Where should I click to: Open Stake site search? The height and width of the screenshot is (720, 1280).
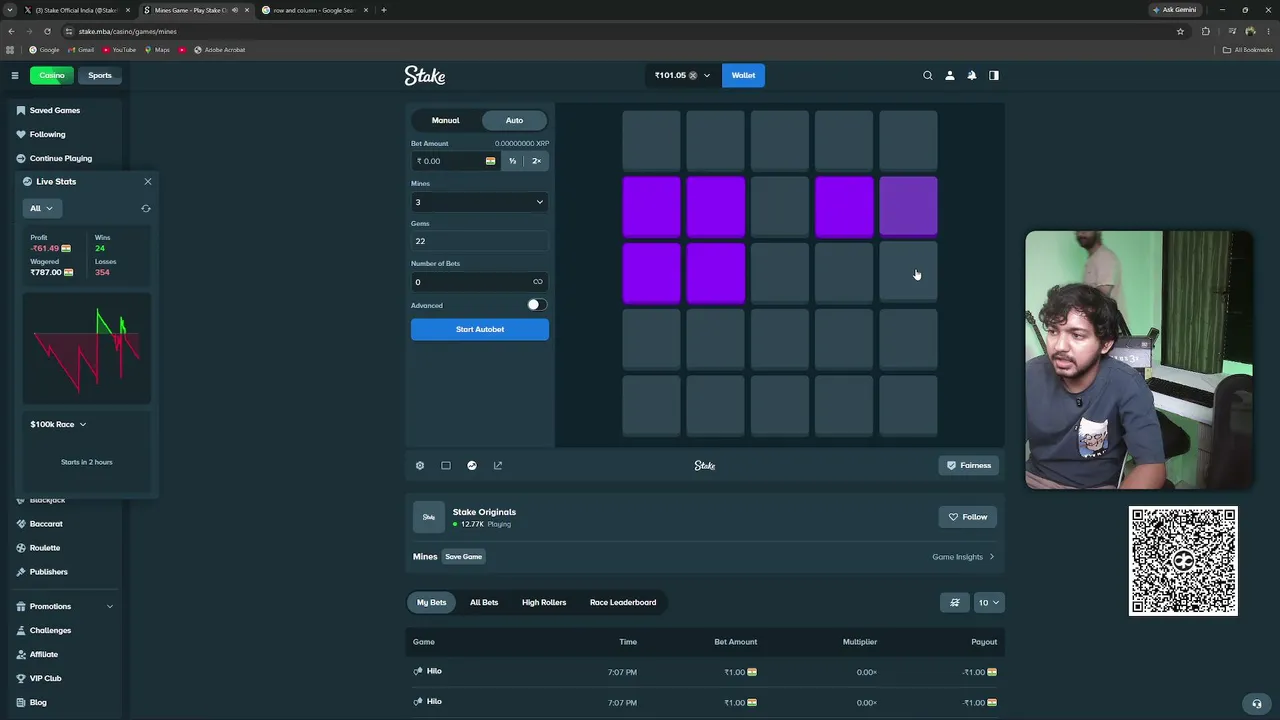click(928, 75)
